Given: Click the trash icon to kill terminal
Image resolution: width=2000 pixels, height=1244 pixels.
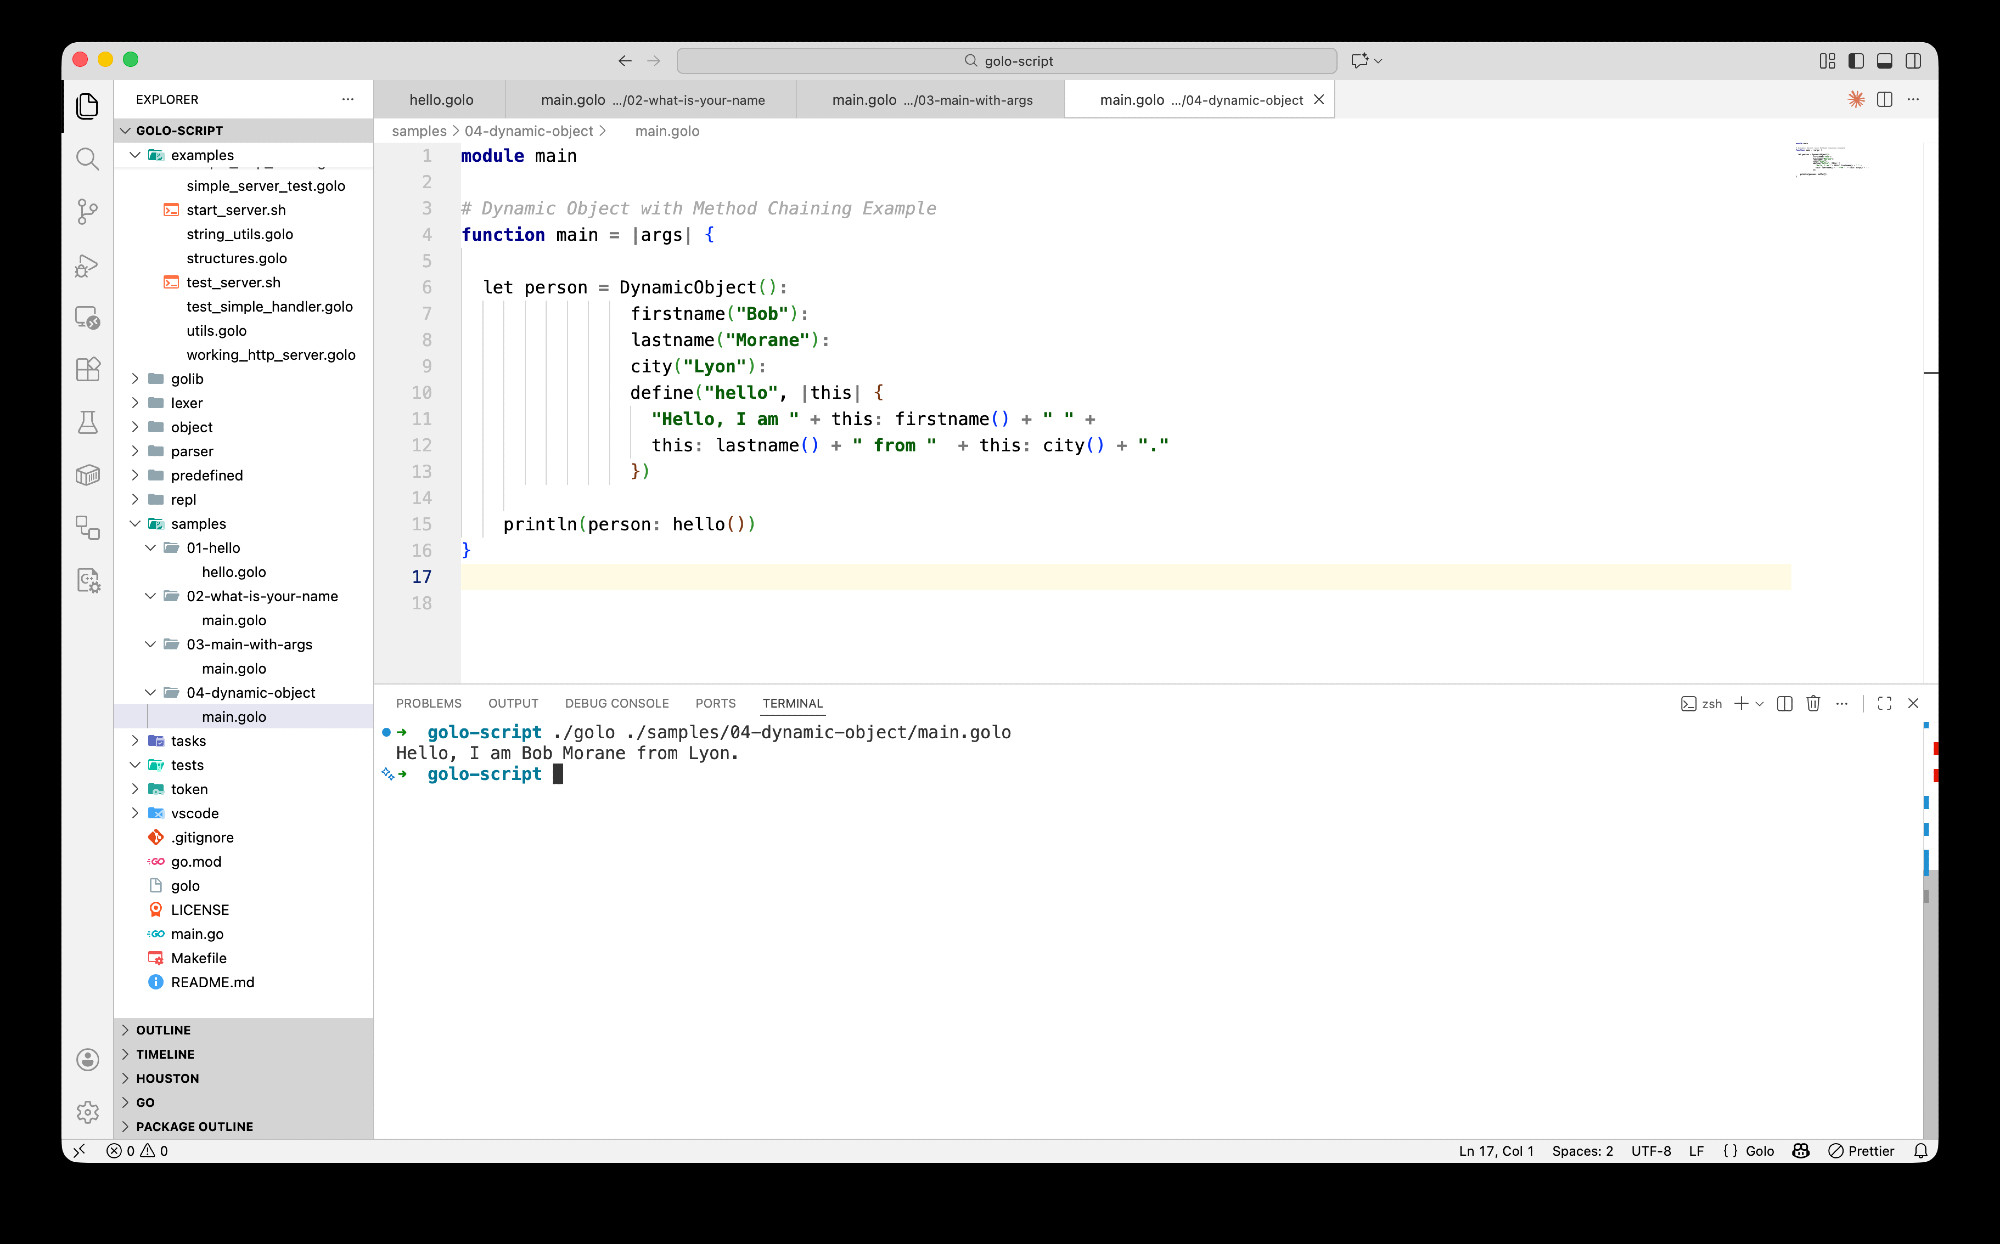Looking at the screenshot, I should point(1813,703).
